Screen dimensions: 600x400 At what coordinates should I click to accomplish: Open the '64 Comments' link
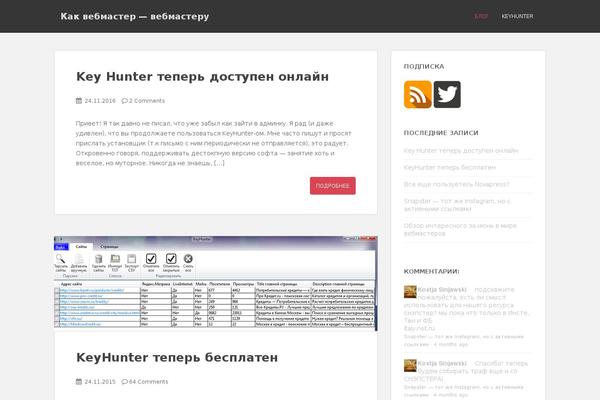pos(148,382)
